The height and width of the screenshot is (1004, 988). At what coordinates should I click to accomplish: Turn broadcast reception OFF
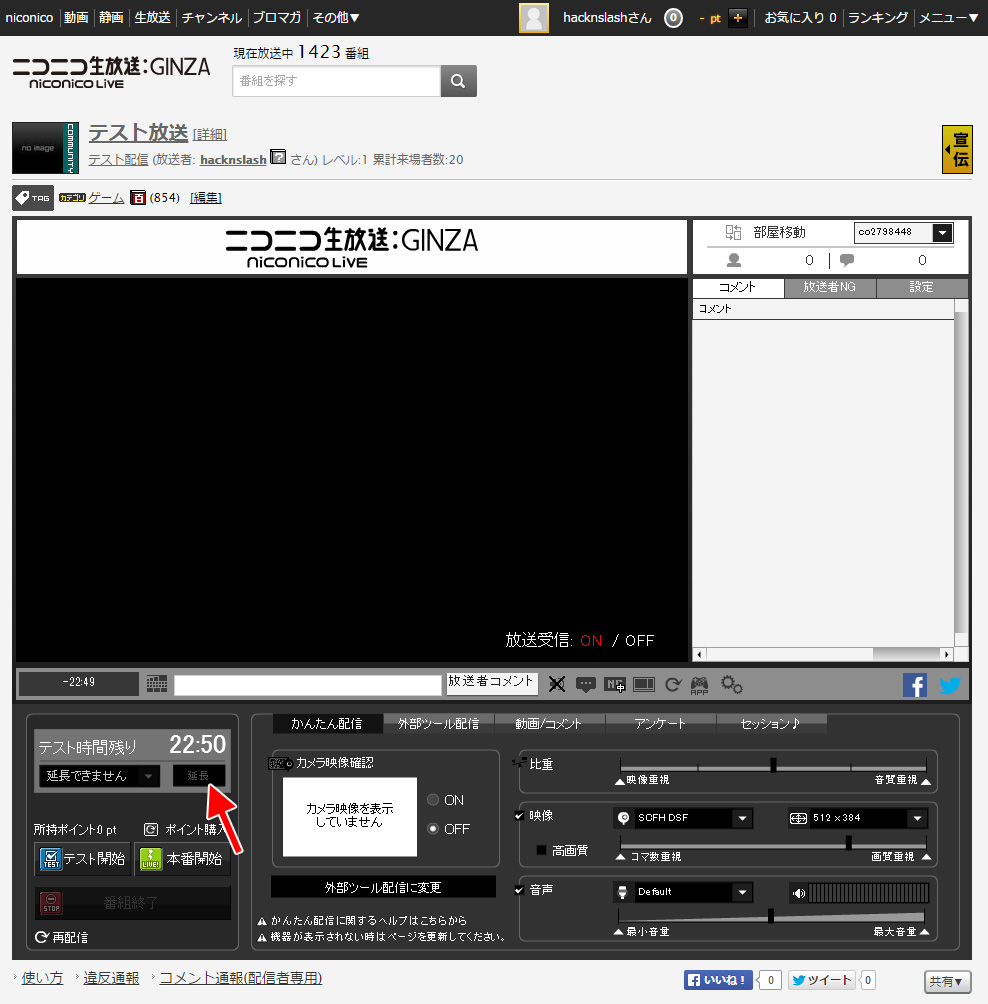click(x=640, y=640)
